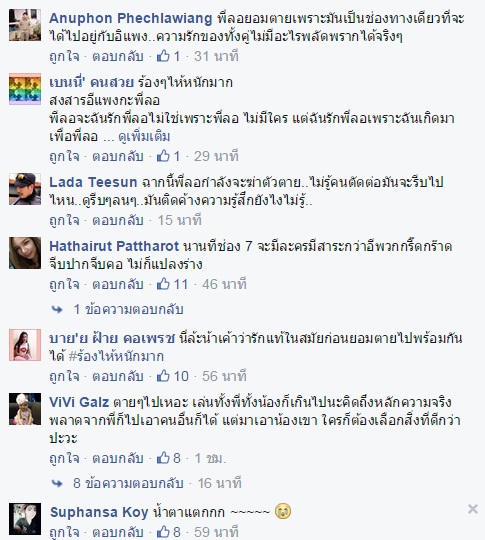Like Lada Teesun's comment via ถูกใจ

coord(64,220)
